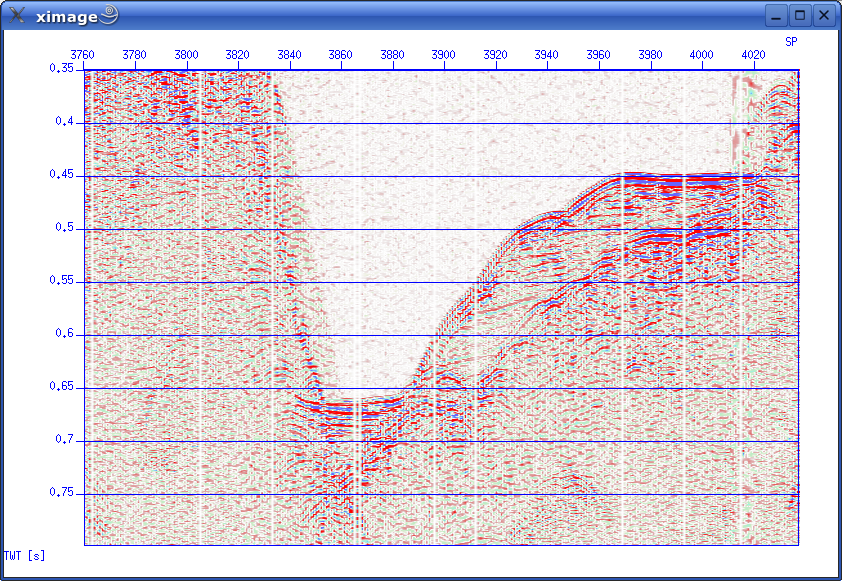Image resolution: width=842 pixels, height=581 pixels.
Task: Click the 0.45 time axis label
Action: (x=62, y=174)
